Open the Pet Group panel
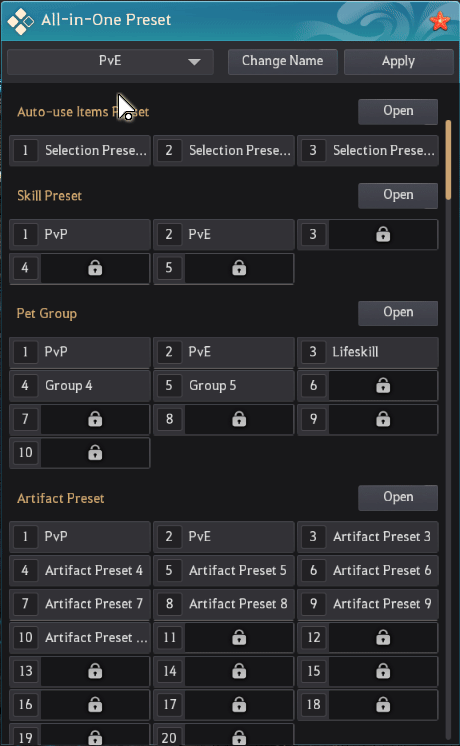Image resolution: width=460 pixels, height=746 pixels. (398, 313)
